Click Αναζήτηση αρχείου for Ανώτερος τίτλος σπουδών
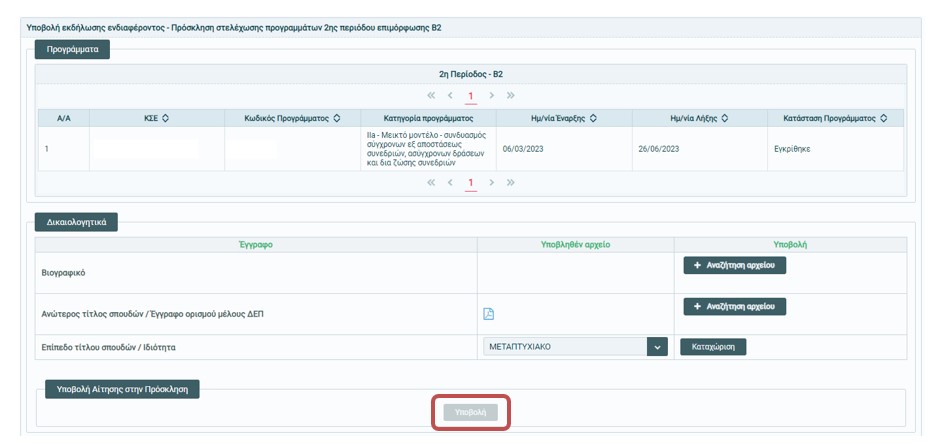Screen dimensions: 947x446 (x=734, y=306)
